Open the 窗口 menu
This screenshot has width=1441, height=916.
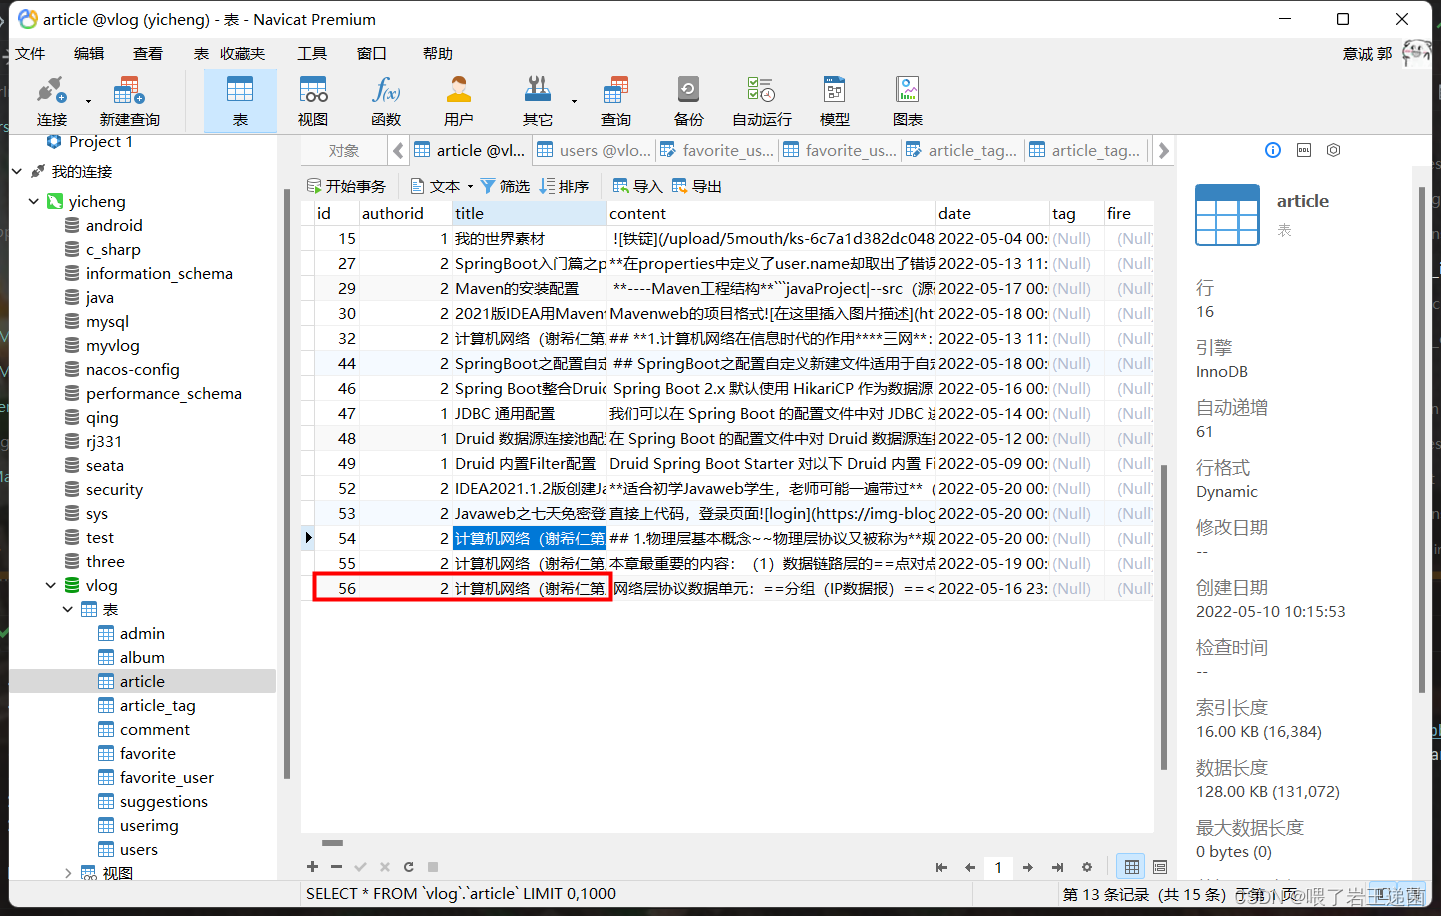click(371, 53)
